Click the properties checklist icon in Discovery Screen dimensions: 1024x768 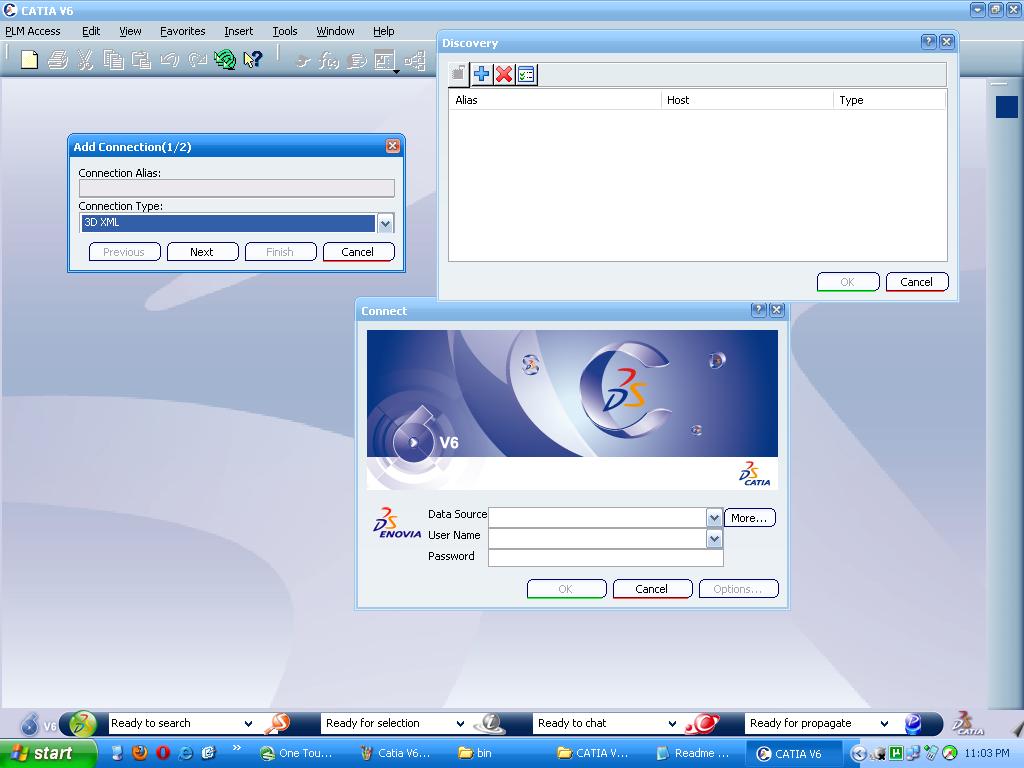point(526,74)
